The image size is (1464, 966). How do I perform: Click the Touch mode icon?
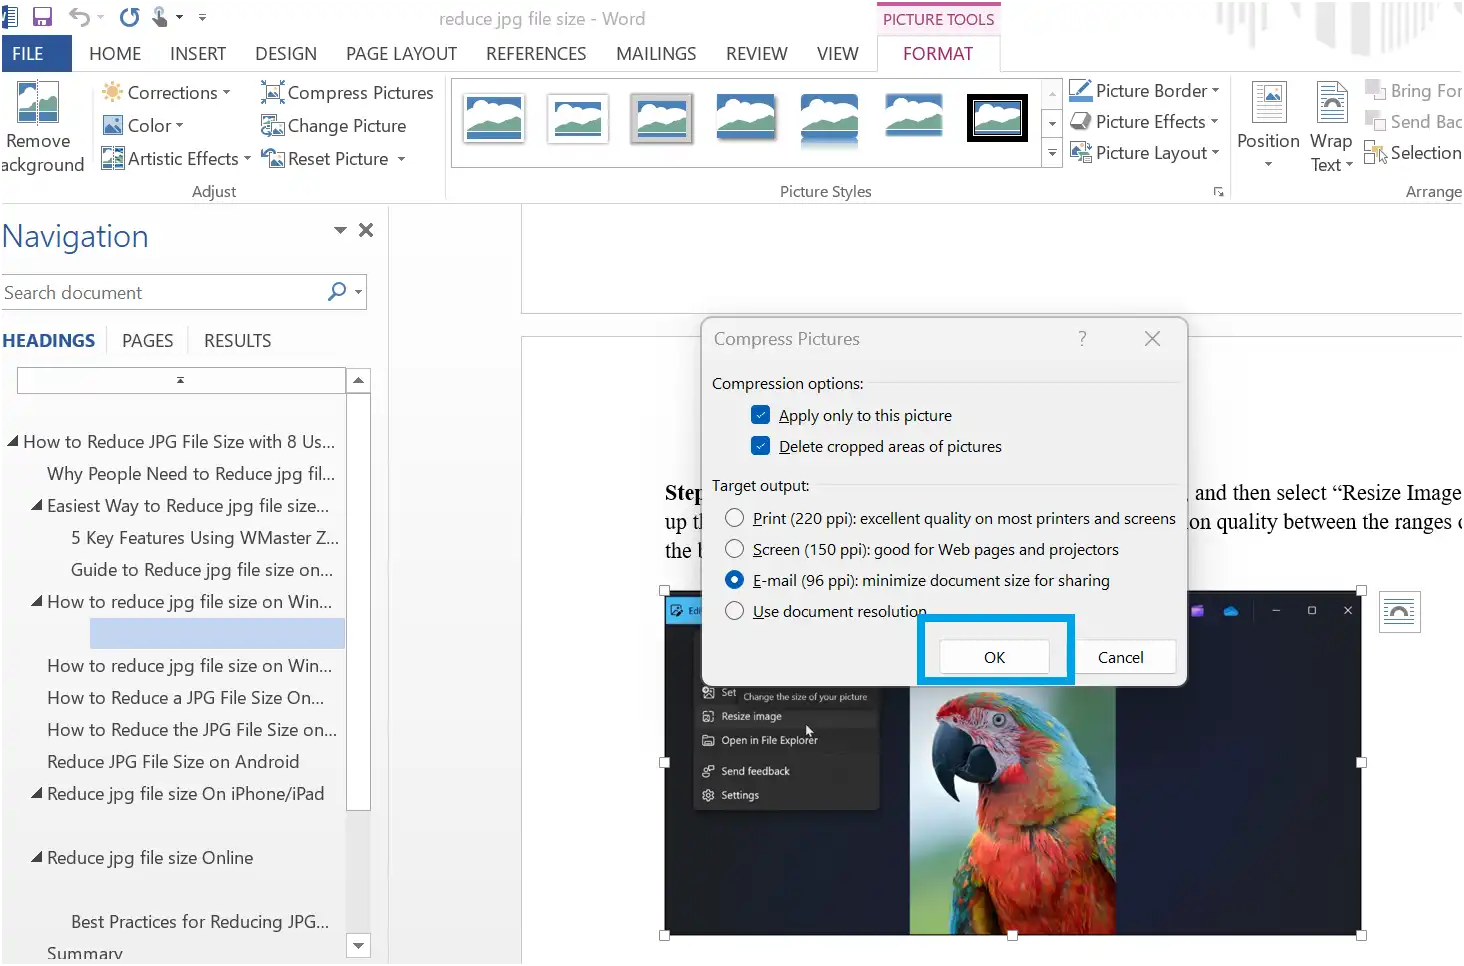(160, 17)
